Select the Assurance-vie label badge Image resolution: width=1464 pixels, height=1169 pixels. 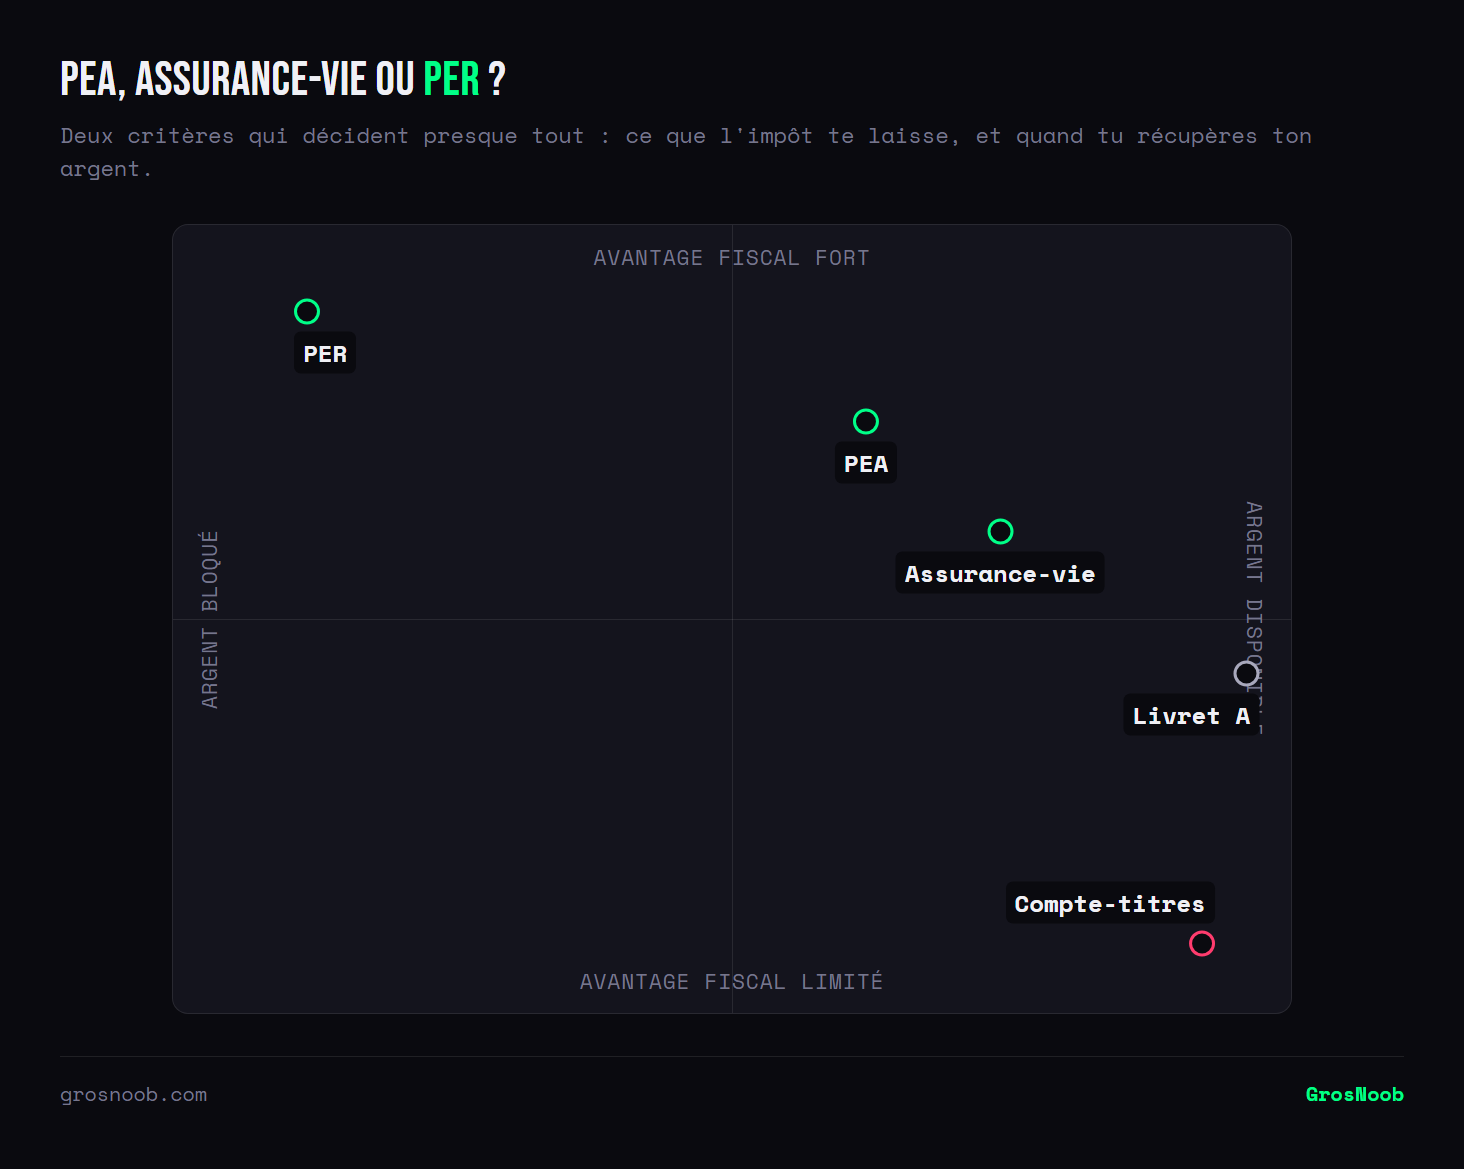pyautogui.click(x=1000, y=574)
